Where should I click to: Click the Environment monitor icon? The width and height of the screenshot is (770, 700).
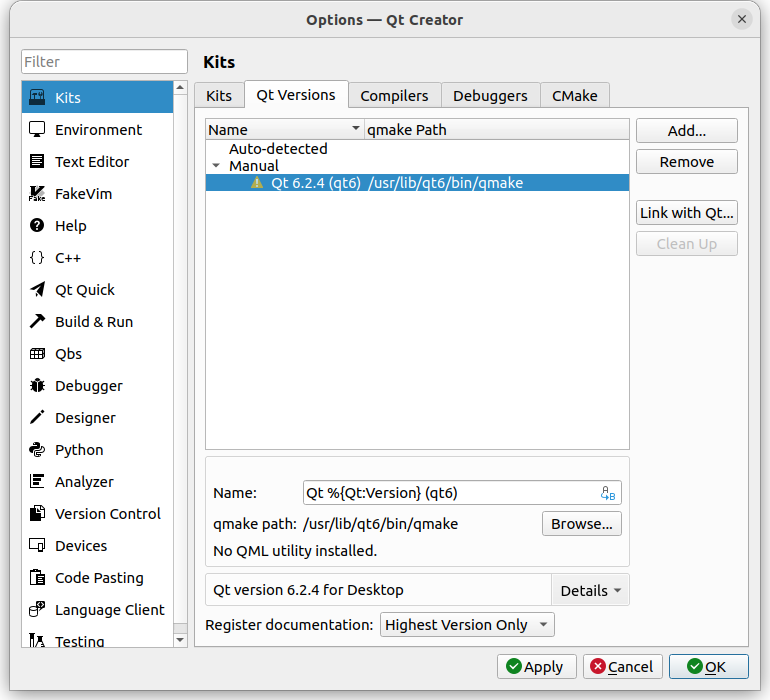tap(37, 129)
